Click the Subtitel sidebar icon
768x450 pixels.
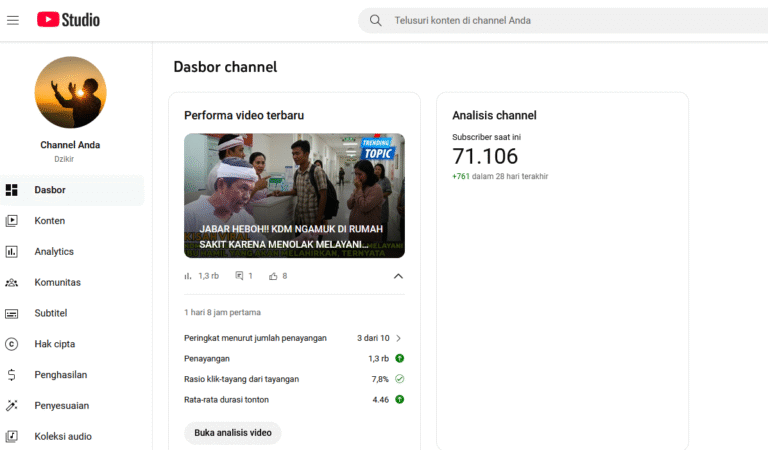[x=12, y=314]
